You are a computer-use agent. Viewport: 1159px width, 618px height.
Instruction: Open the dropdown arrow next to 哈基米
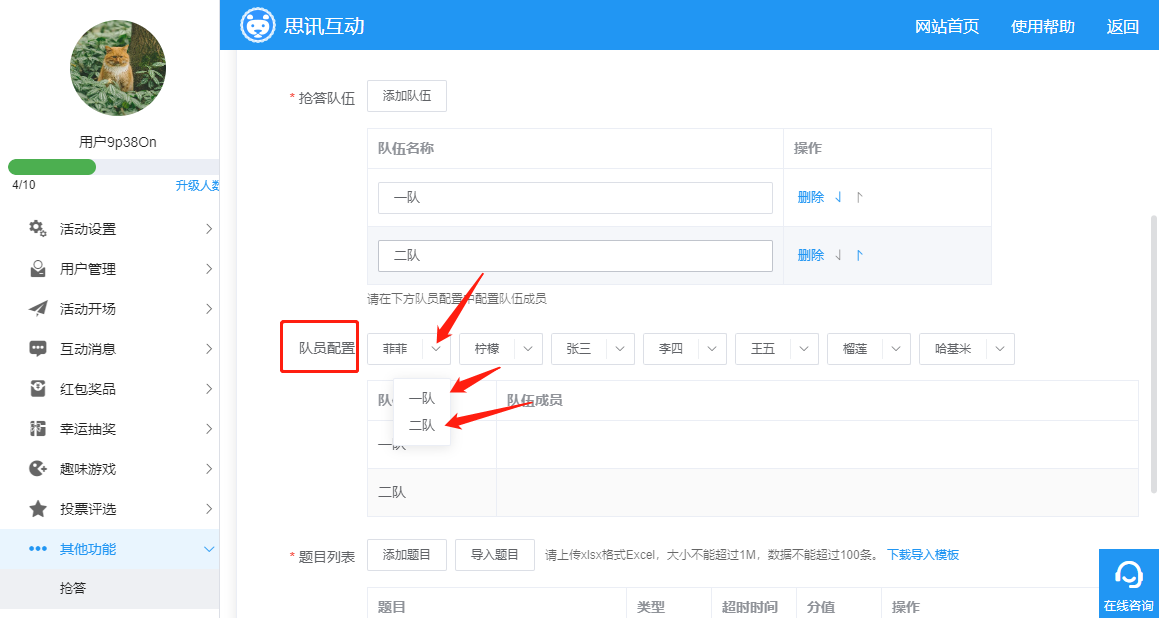1001,349
